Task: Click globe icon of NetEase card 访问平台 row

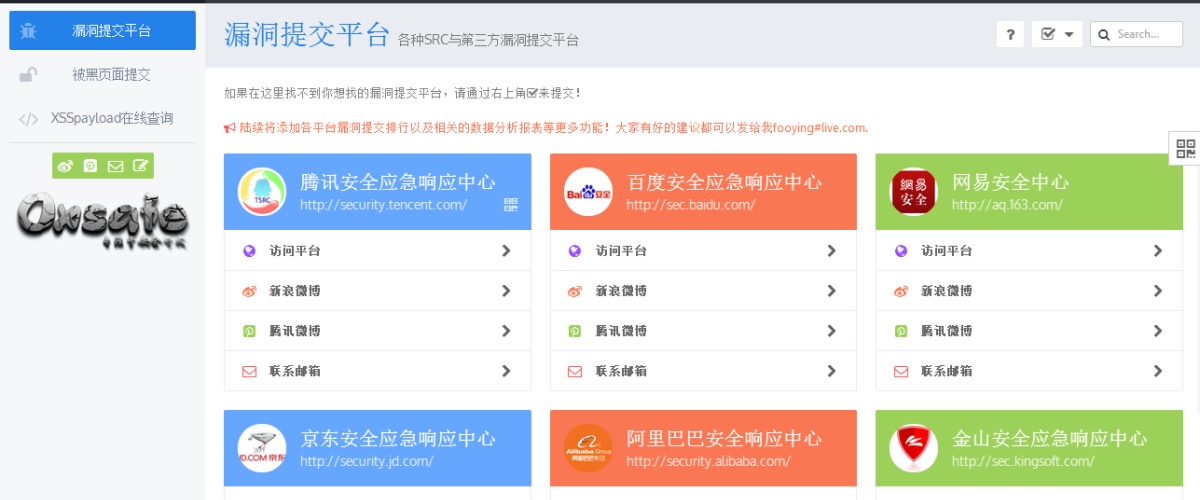Action: 901,251
